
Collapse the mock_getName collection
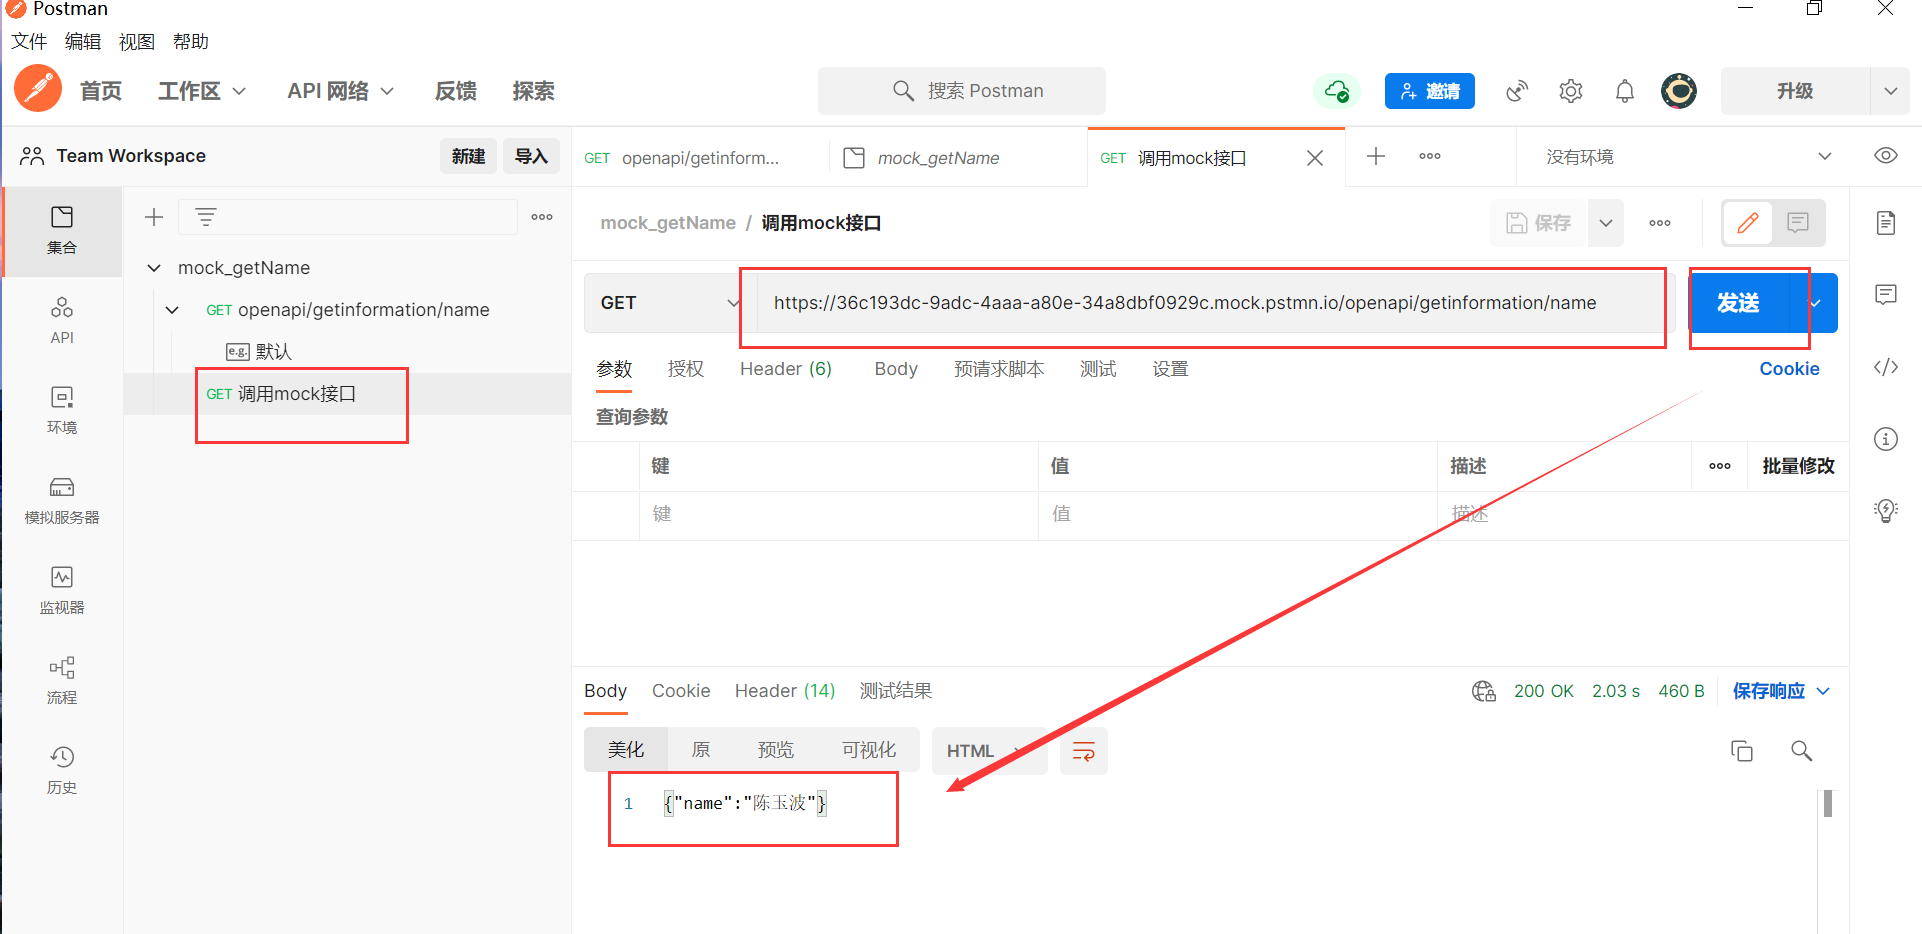154,268
